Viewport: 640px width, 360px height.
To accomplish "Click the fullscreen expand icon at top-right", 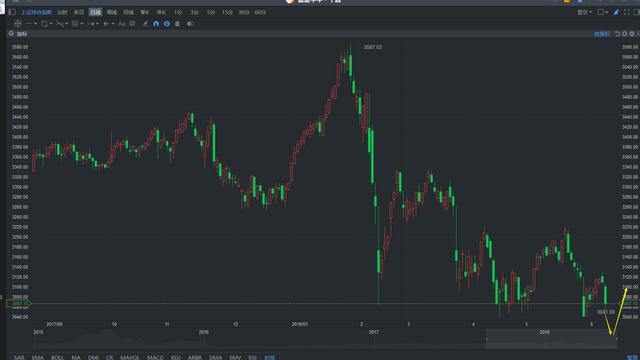I will [x=627, y=12].
